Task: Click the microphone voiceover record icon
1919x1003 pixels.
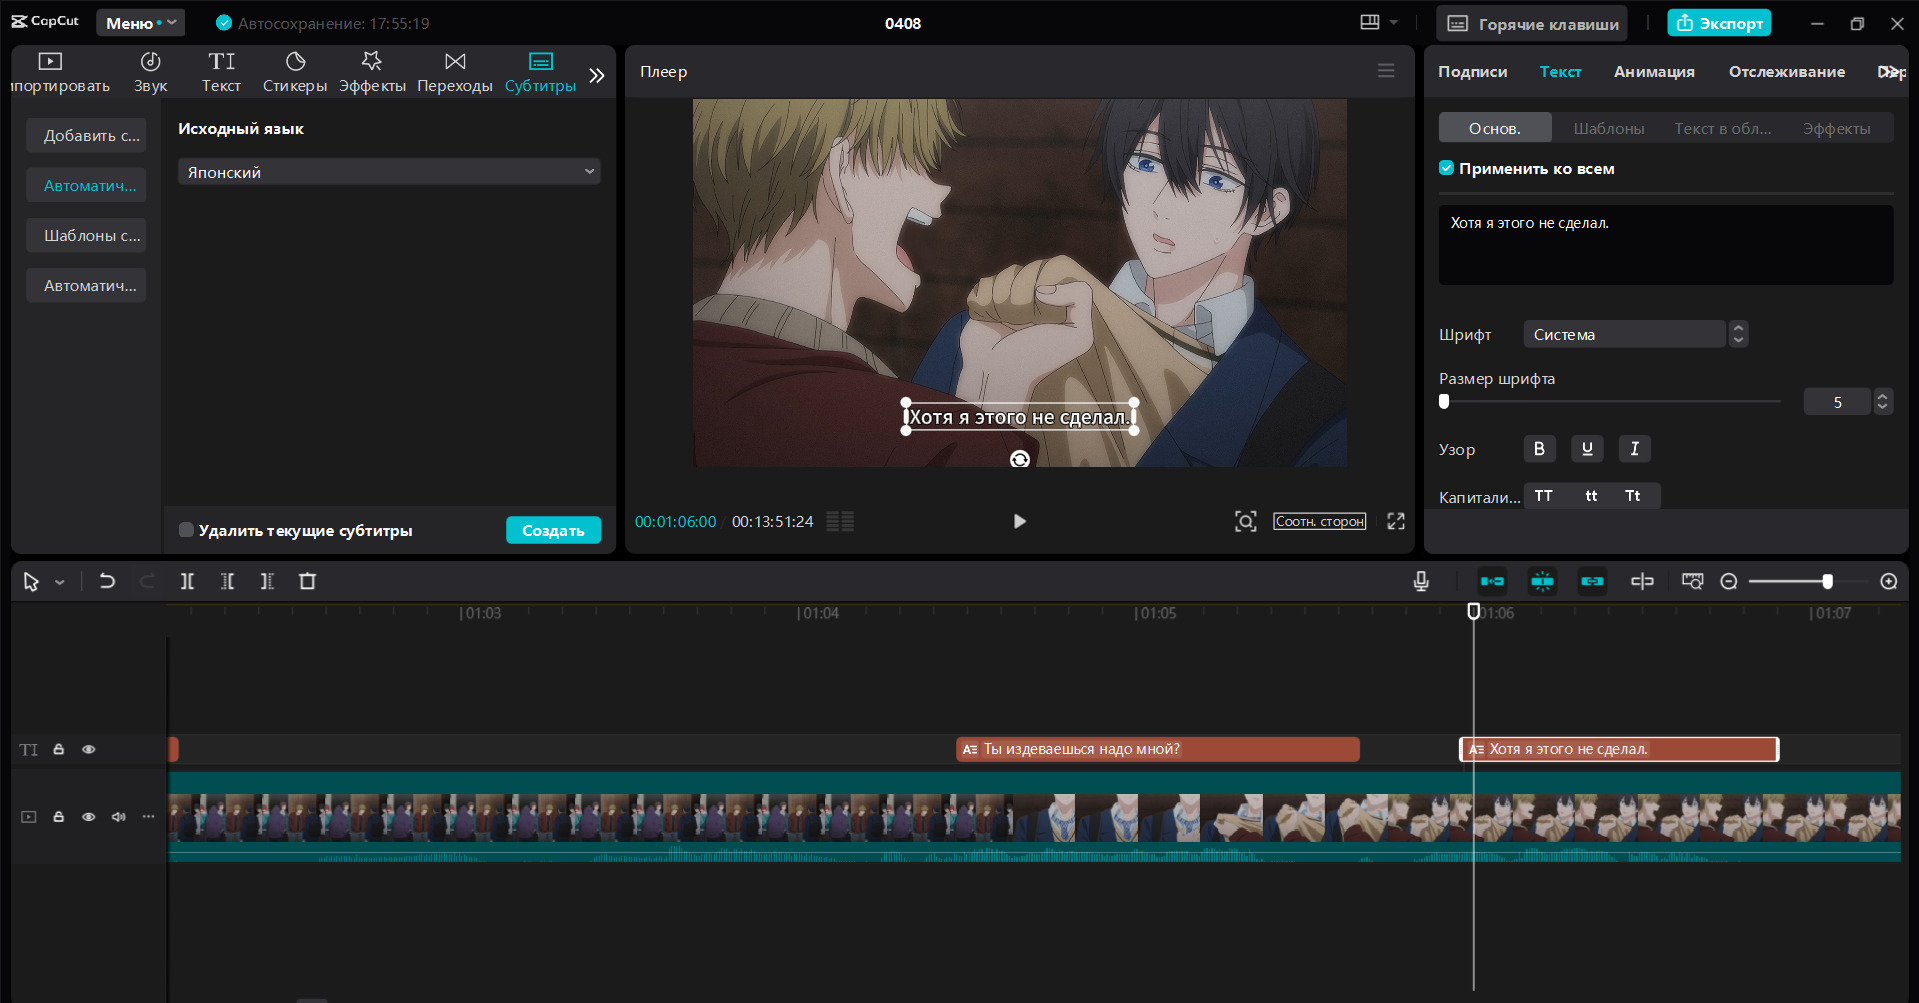Action: click(x=1421, y=581)
